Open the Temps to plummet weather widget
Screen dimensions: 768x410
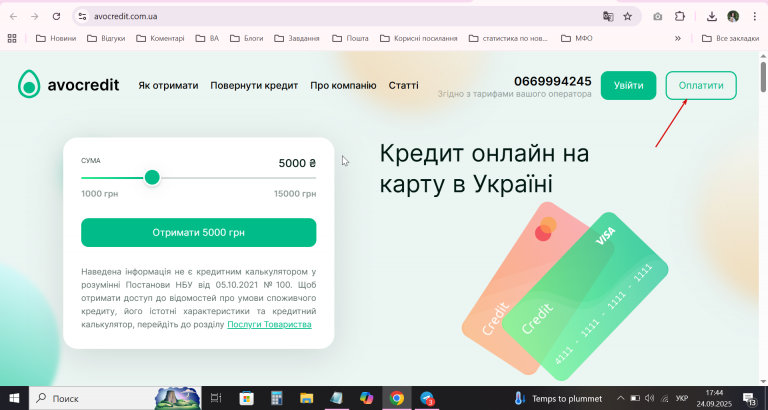click(x=558, y=398)
